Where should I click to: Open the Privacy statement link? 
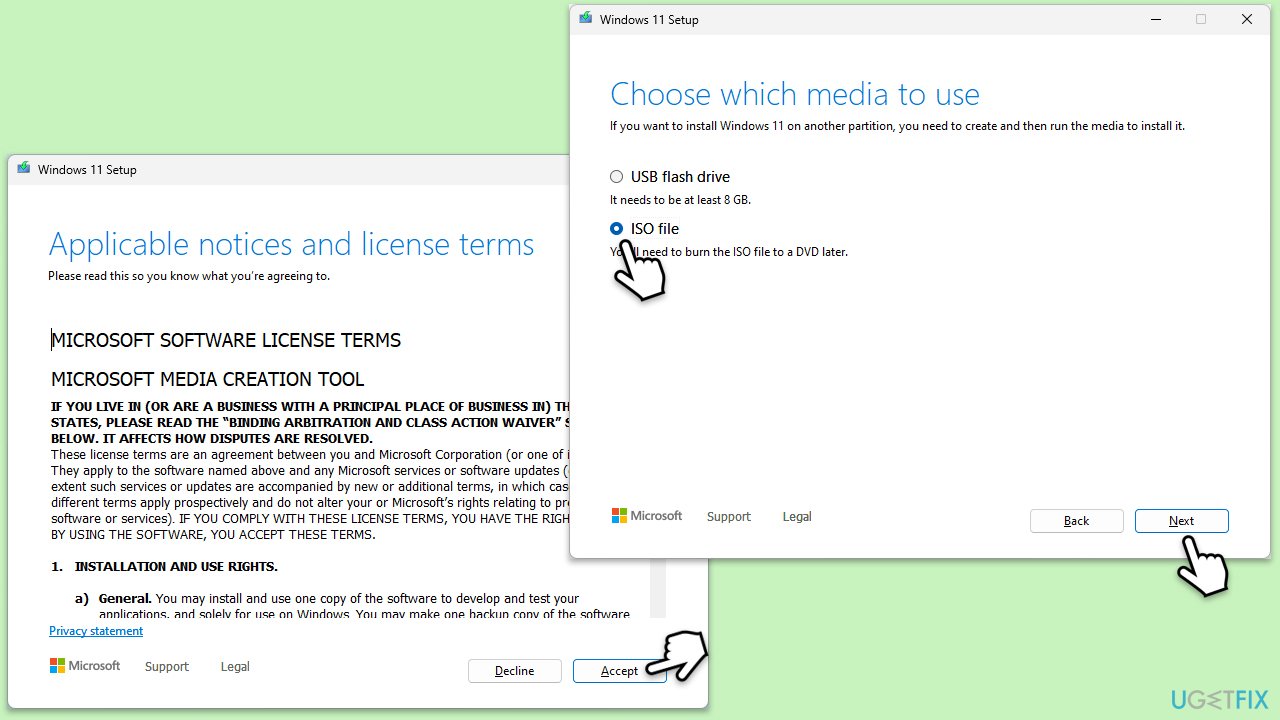96,631
